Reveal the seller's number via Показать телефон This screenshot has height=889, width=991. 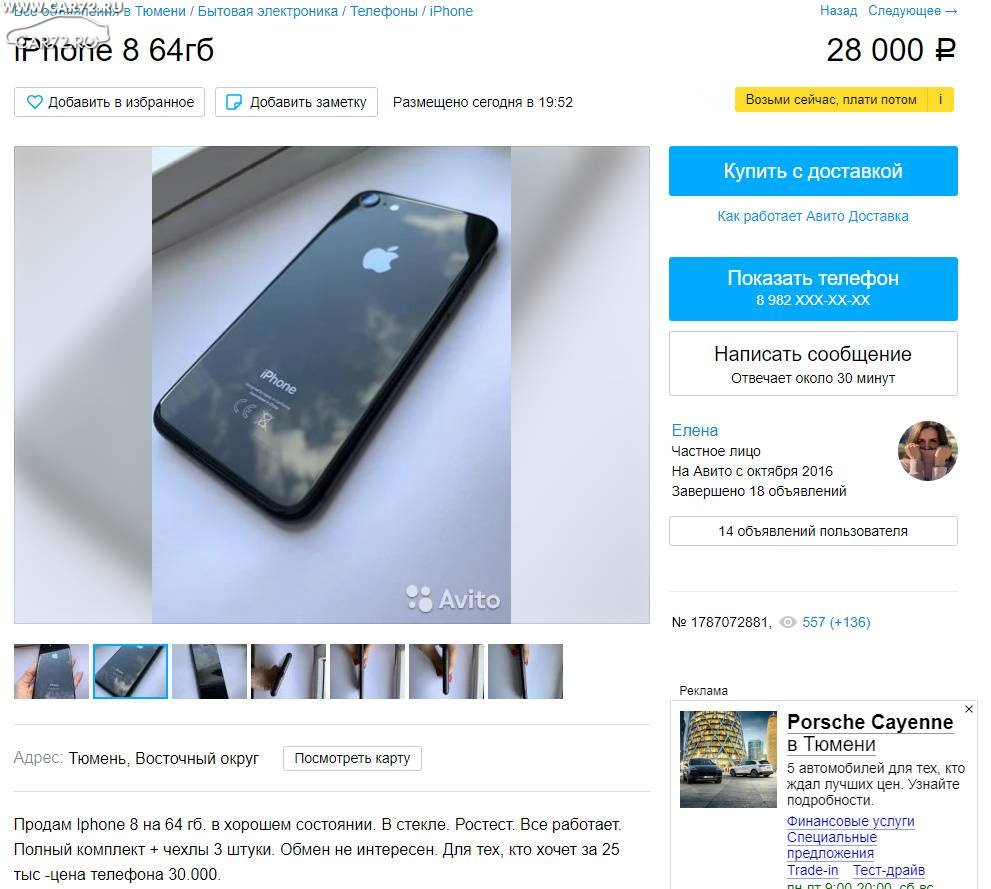(x=813, y=288)
